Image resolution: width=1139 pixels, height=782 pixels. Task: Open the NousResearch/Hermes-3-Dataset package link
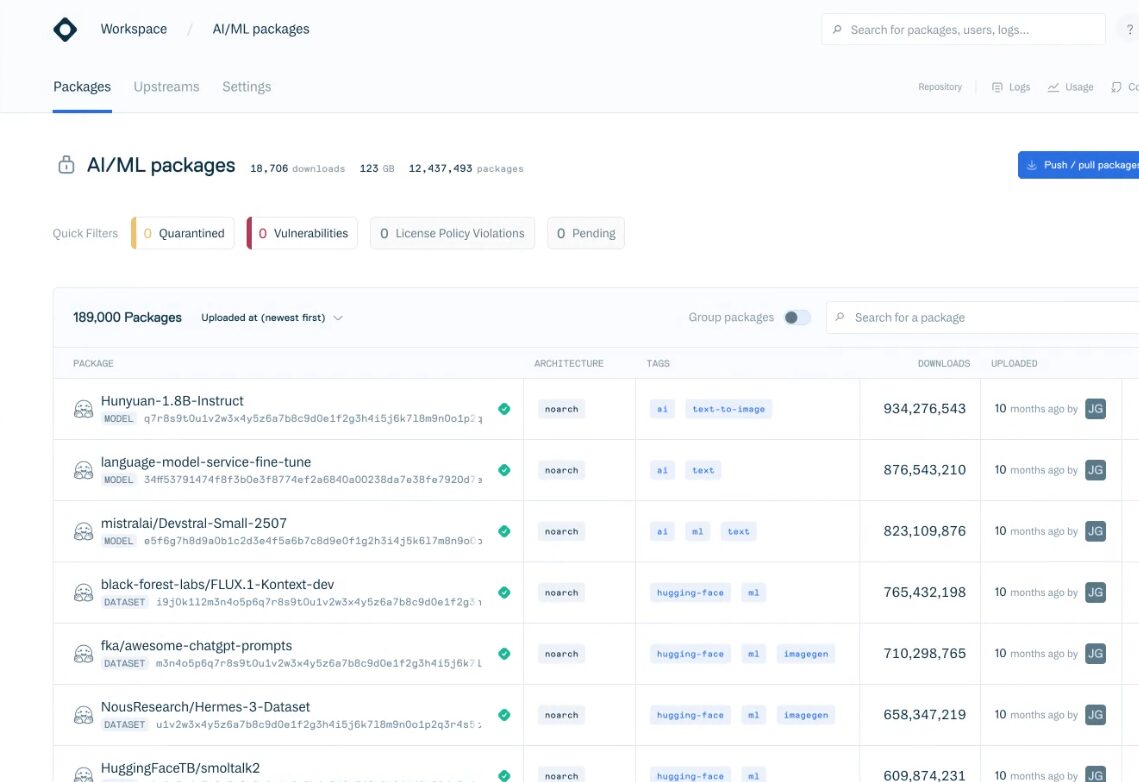205,706
